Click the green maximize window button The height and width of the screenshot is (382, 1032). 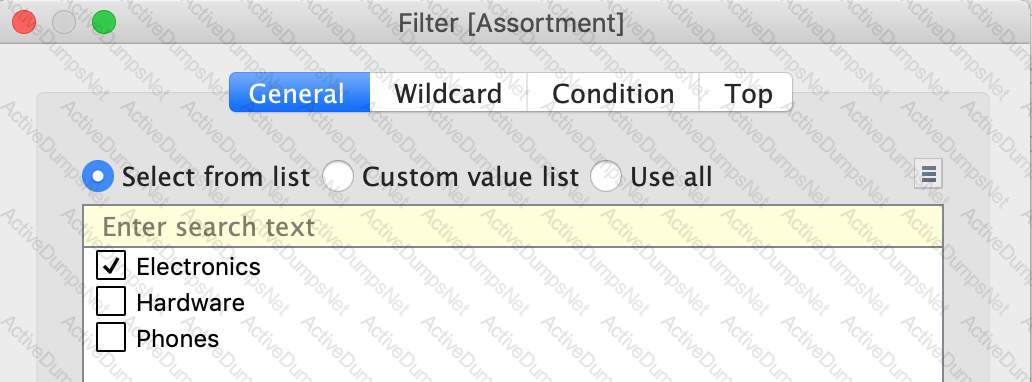[x=103, y=22]
